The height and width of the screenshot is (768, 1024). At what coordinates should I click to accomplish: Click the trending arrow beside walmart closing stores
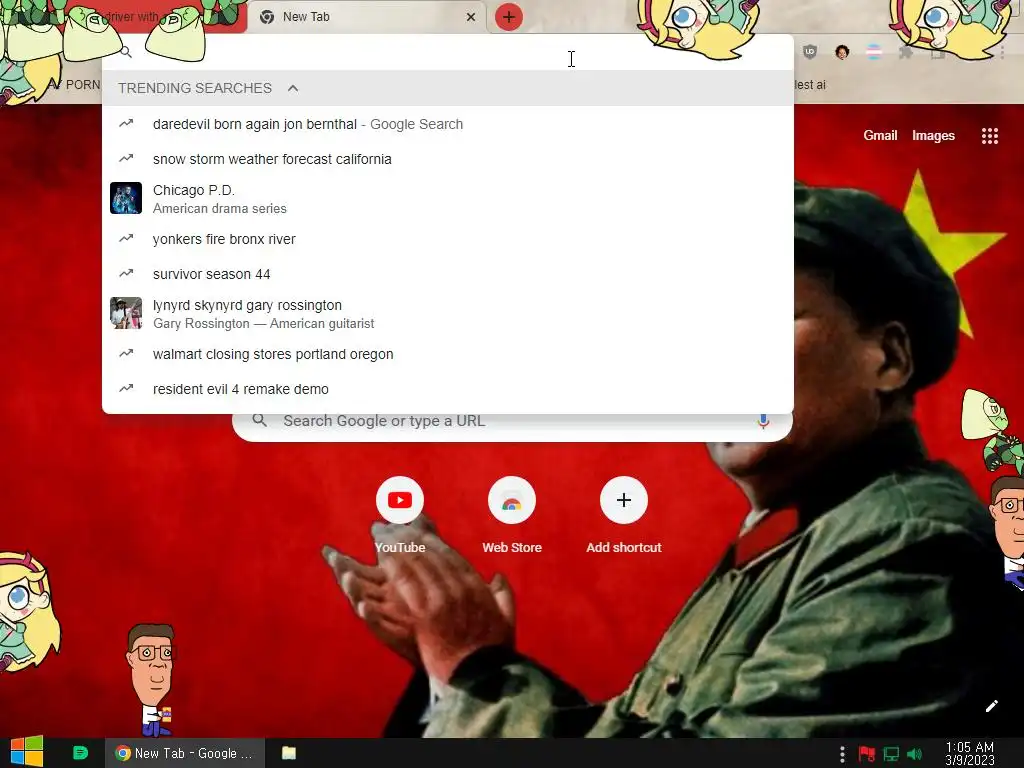click(126, 353)
